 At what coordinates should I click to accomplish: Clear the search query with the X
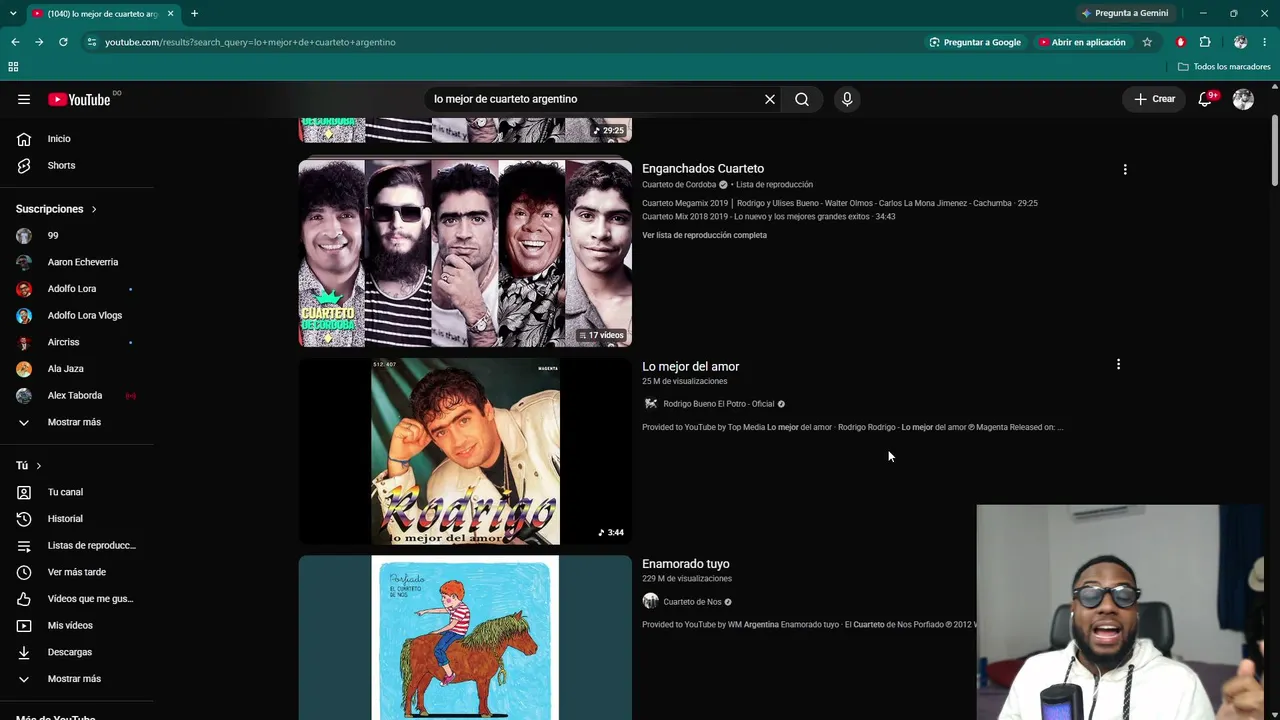770,99
